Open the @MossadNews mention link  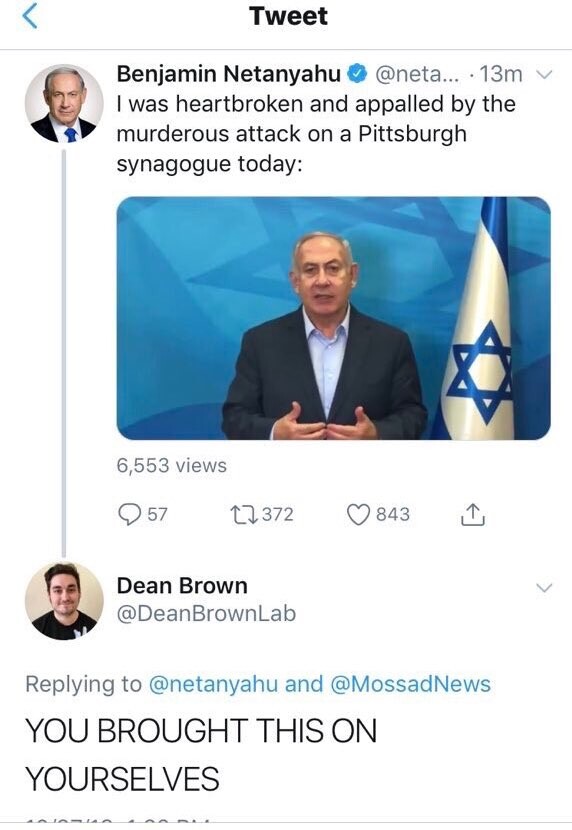[411, 684]
